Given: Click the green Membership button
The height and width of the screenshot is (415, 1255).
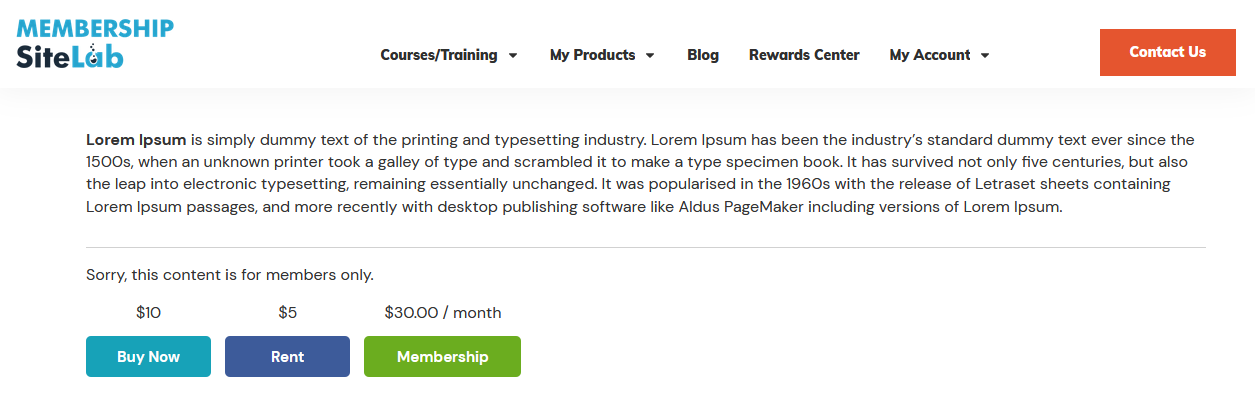Looking at the screenshot, I should click(x=442, y=357).
